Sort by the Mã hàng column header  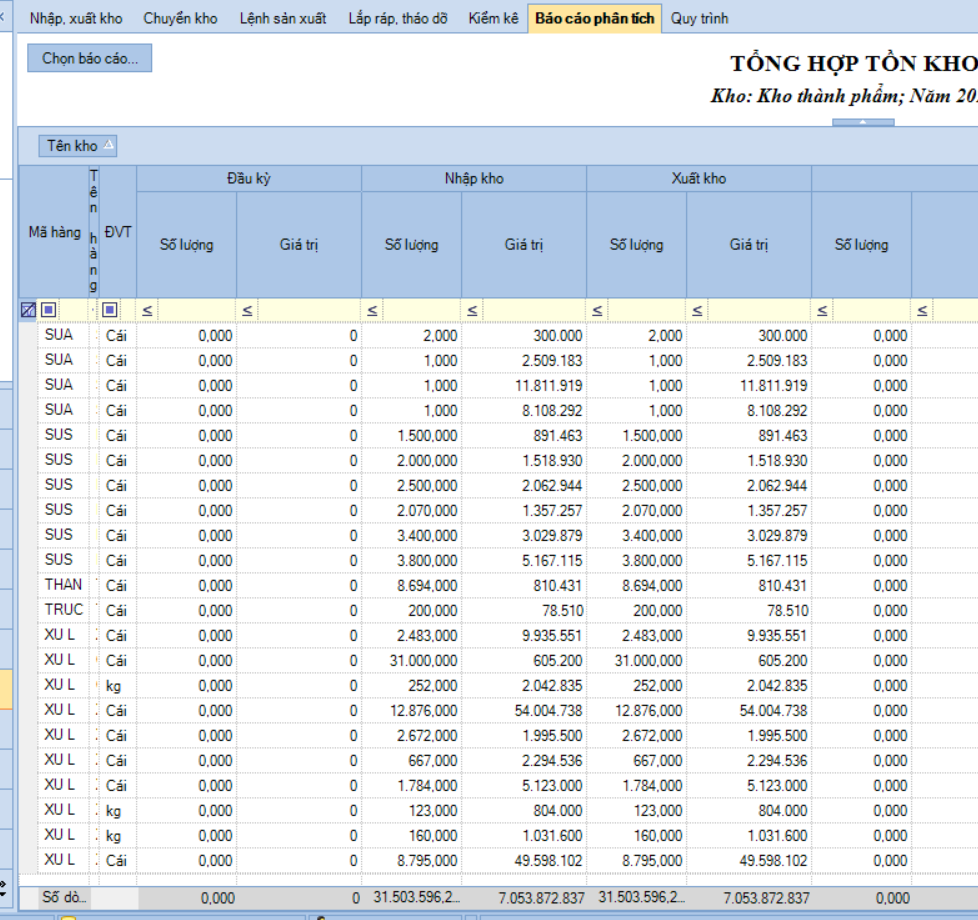click(x=54, y=232)
